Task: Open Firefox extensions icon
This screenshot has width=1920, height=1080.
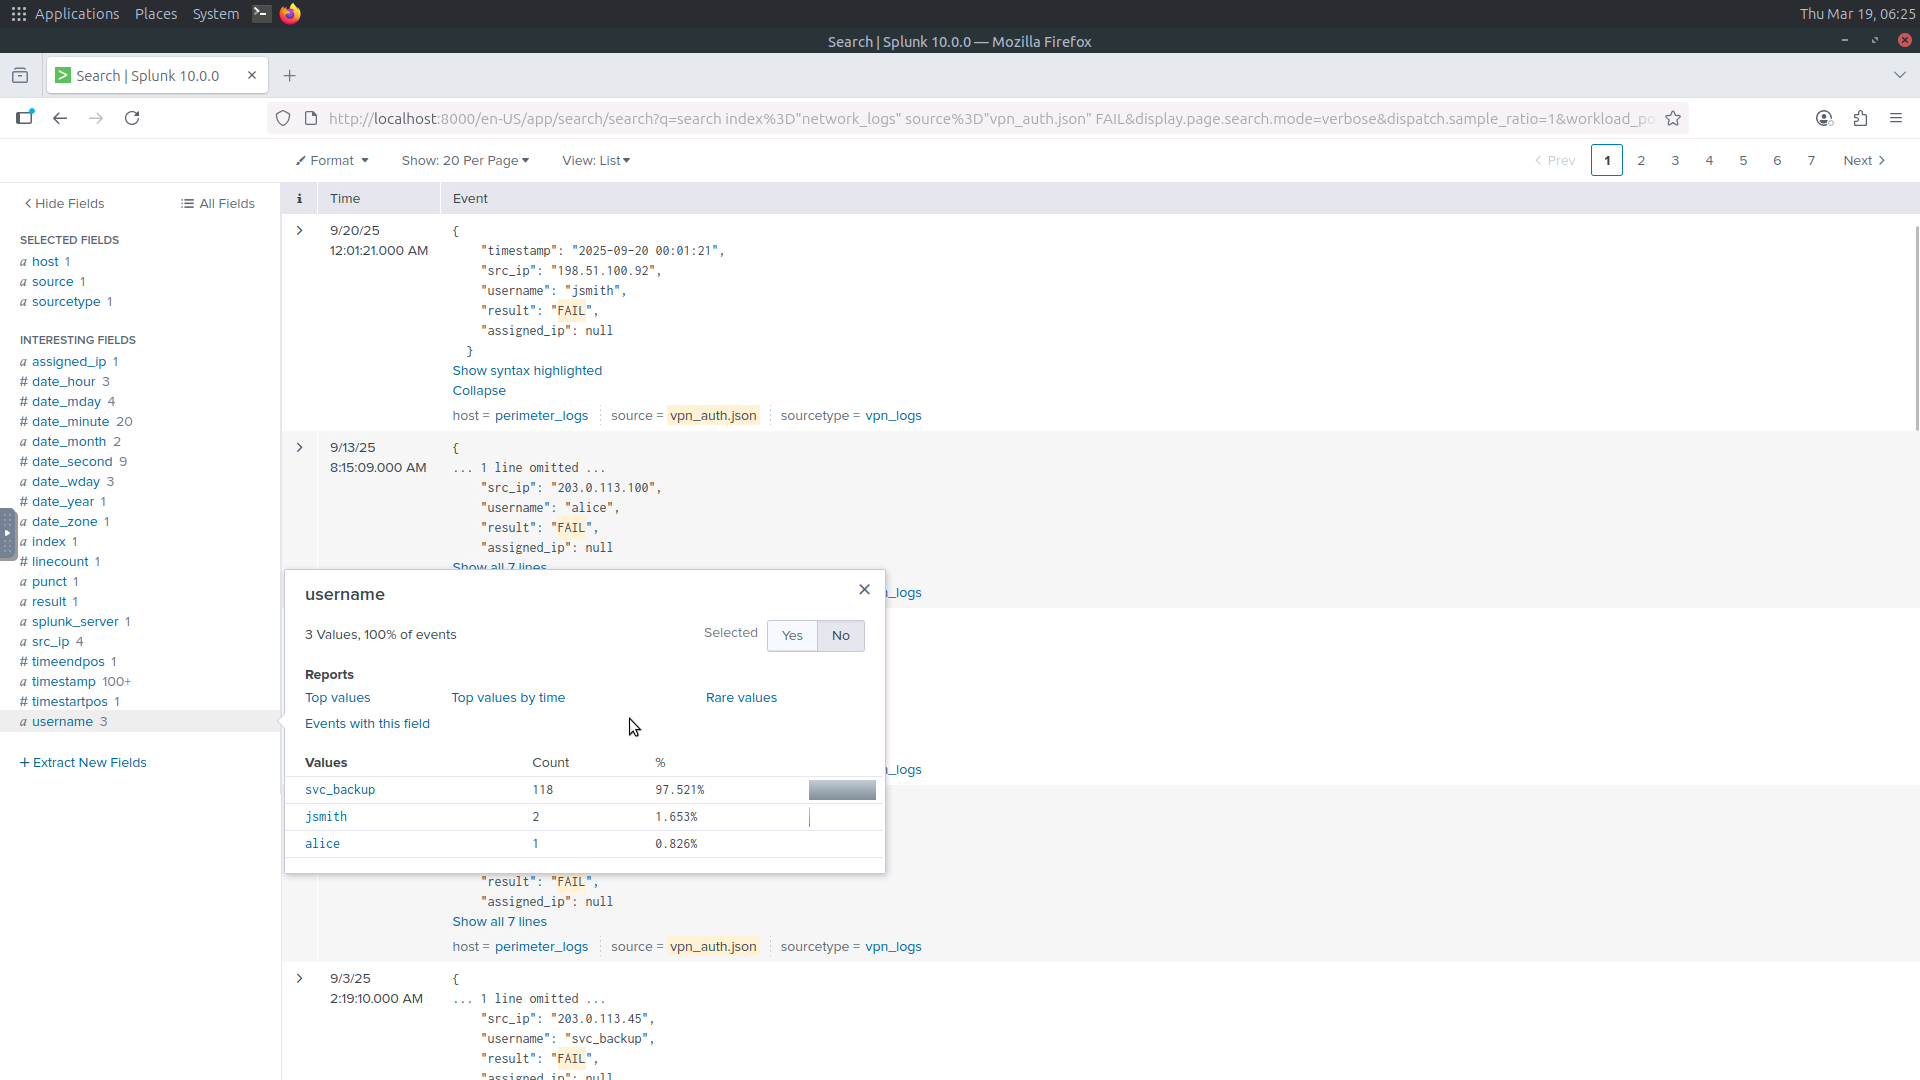Action: click(x=1860, y=118)
